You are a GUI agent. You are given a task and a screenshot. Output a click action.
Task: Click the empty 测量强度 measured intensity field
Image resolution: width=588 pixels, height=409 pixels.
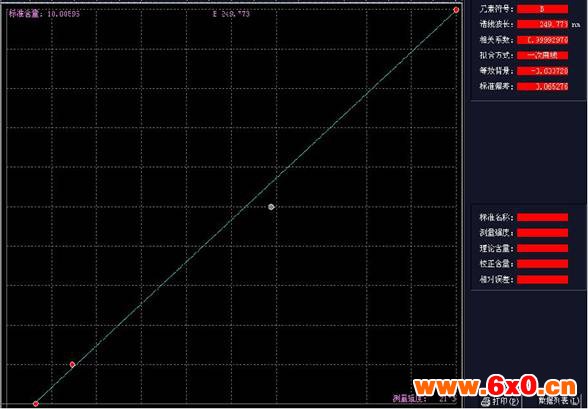(542, 233)
